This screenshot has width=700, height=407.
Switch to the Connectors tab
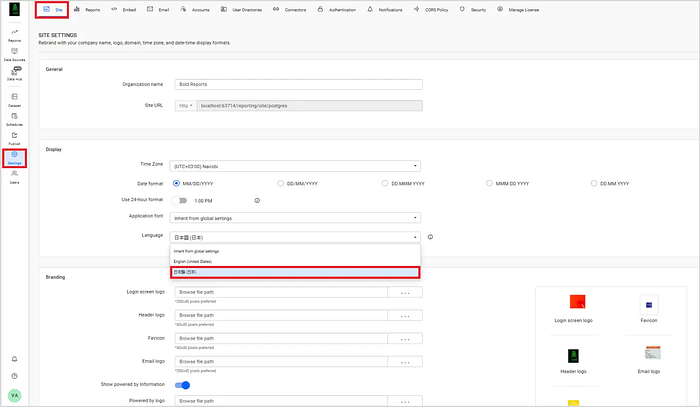(289, 9)
